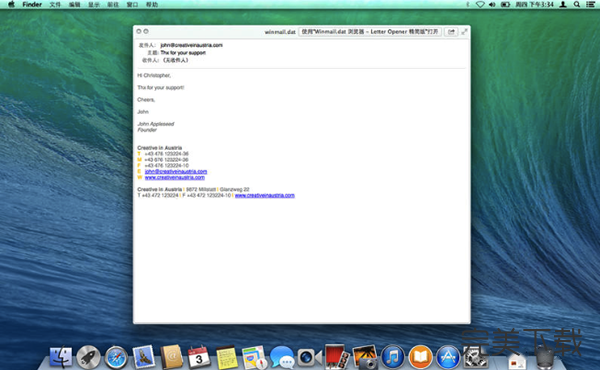Open the 显示 menu

coord(94,5)
